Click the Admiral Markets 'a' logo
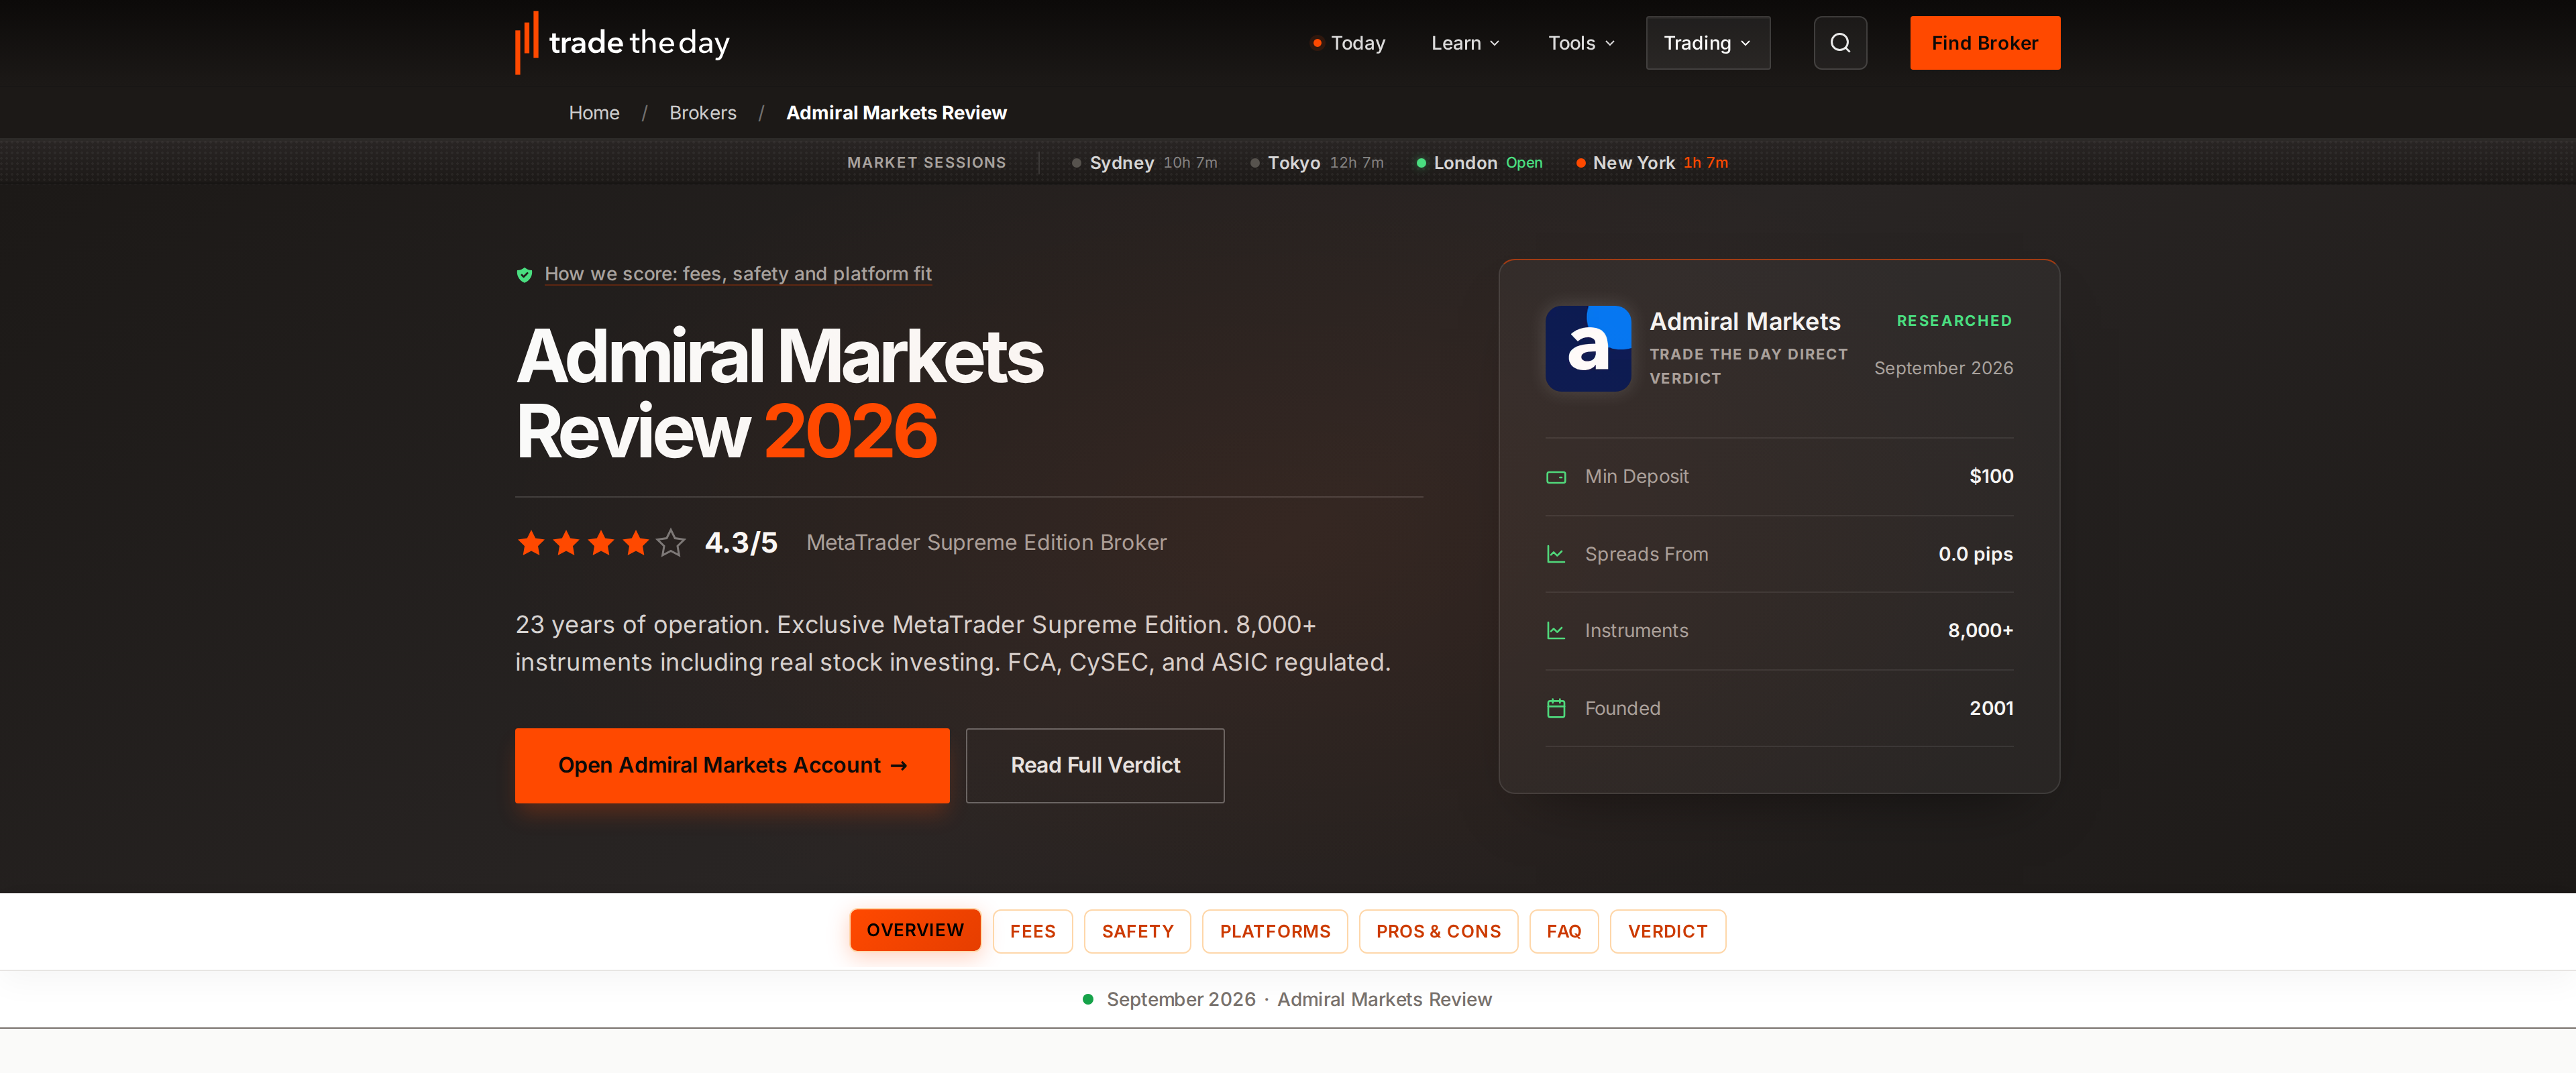 pos(1587,348)
